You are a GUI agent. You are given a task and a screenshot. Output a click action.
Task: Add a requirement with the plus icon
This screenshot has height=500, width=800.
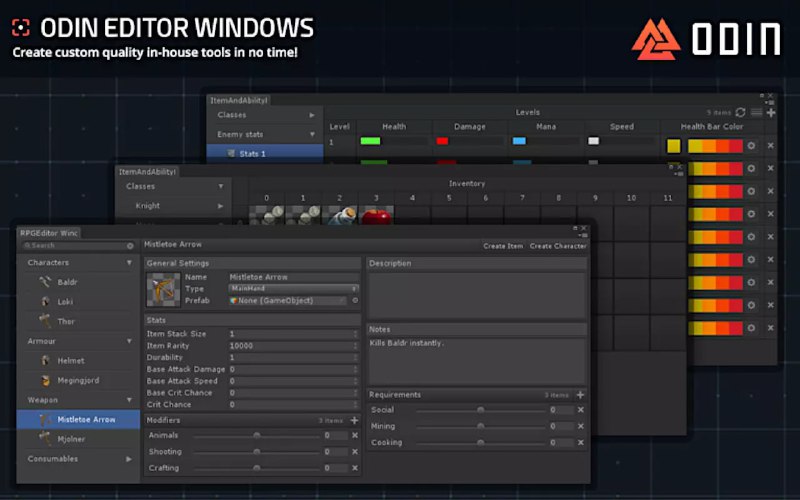tap(580, 395)
